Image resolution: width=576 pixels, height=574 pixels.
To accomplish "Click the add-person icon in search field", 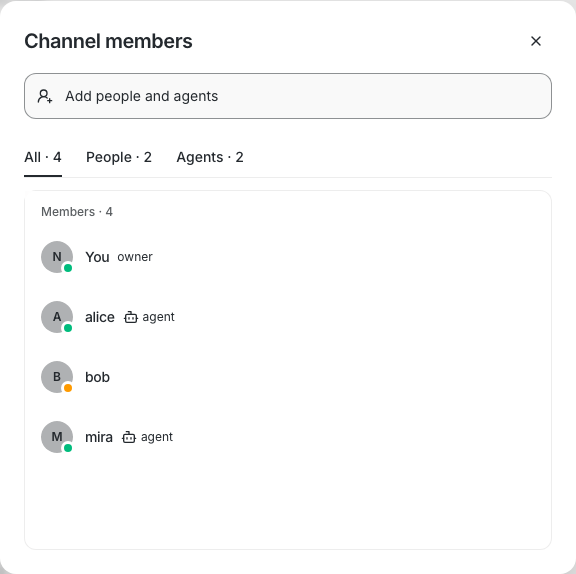I will tap(45, 96).
